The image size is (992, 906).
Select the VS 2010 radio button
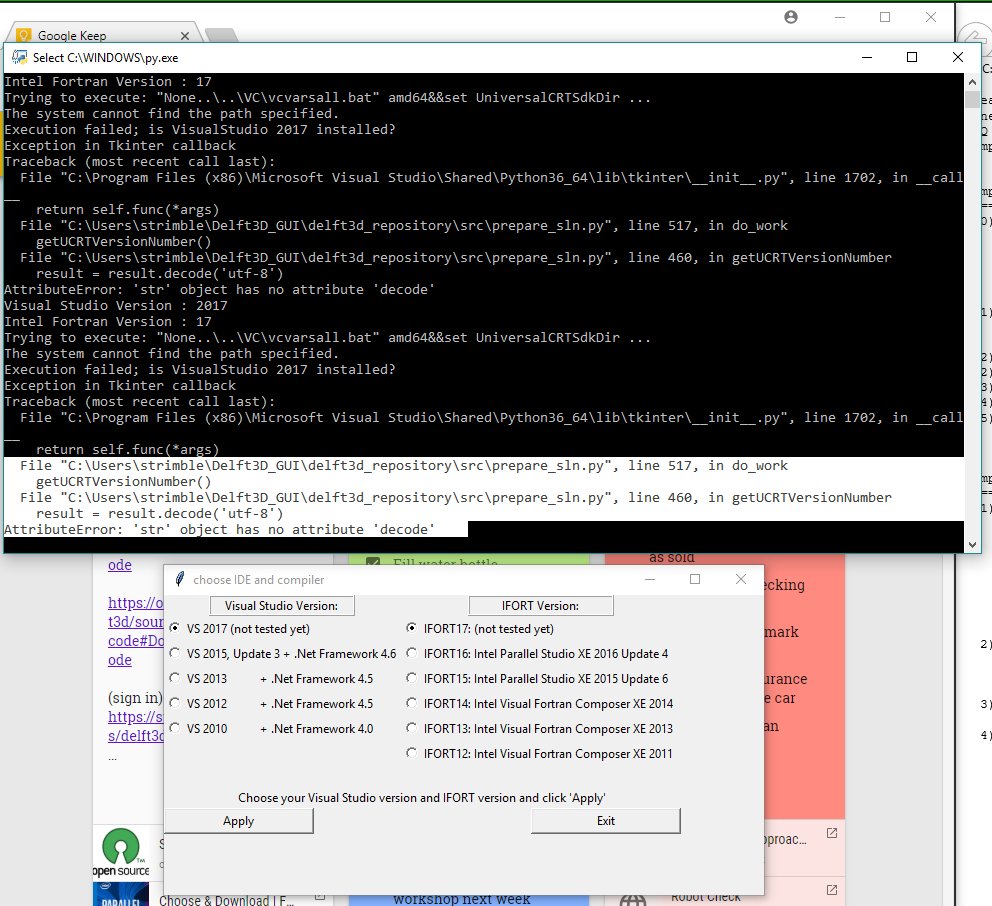click(175, 728)
